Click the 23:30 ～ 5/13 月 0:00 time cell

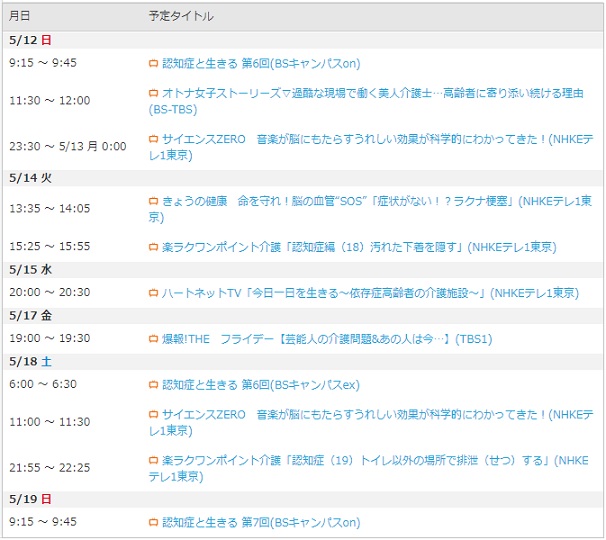68,146
